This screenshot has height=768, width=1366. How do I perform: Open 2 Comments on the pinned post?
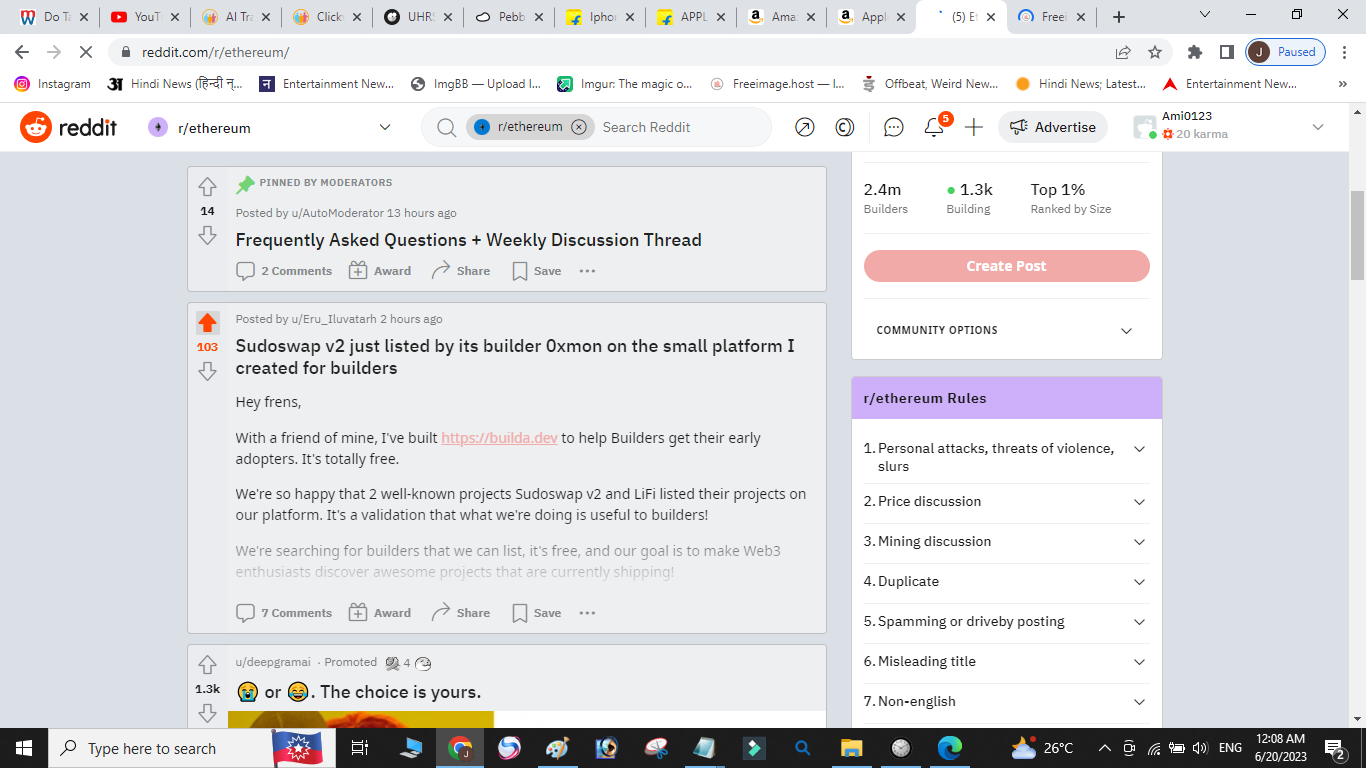tap(284, 271)
